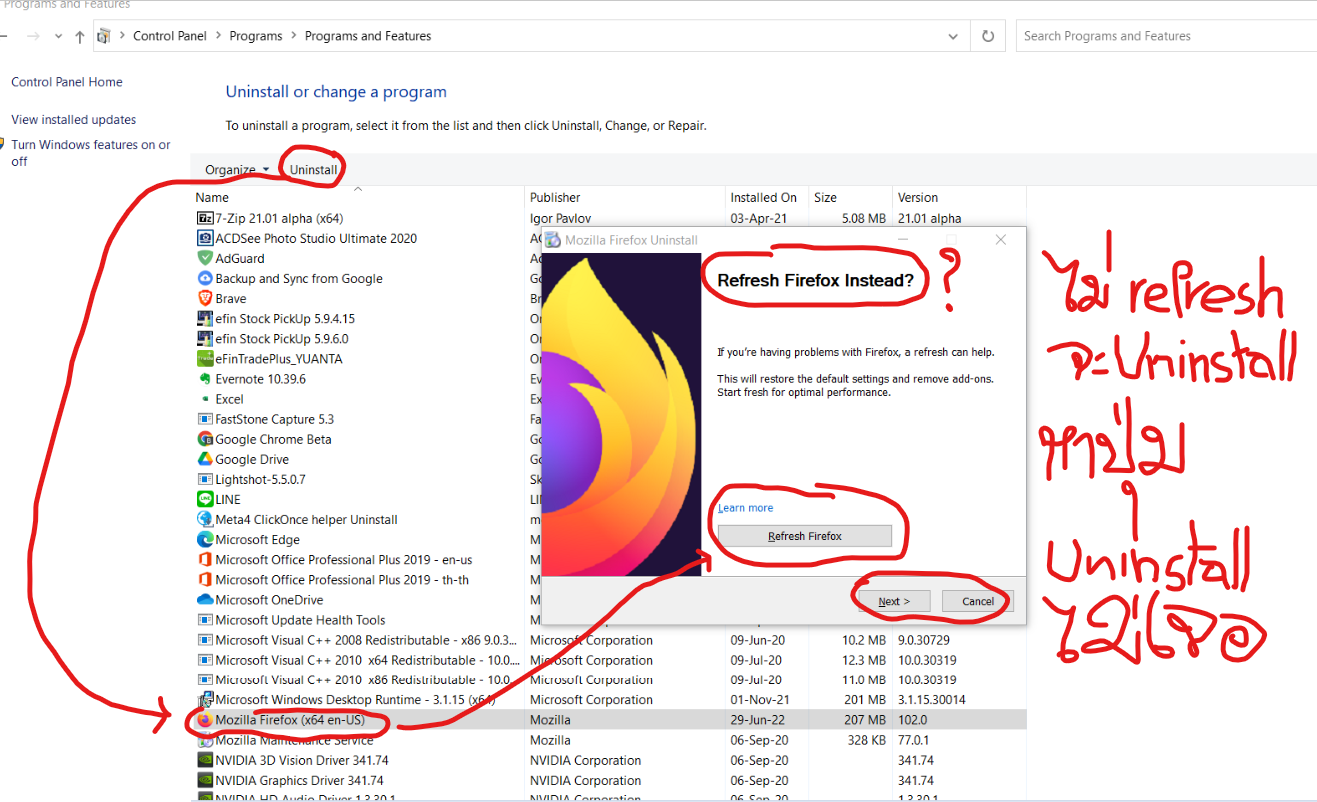
Task: Select Microsoft Windows Desktop Runtime 3.1.15 entry
Action: click(x=355, y=700)
